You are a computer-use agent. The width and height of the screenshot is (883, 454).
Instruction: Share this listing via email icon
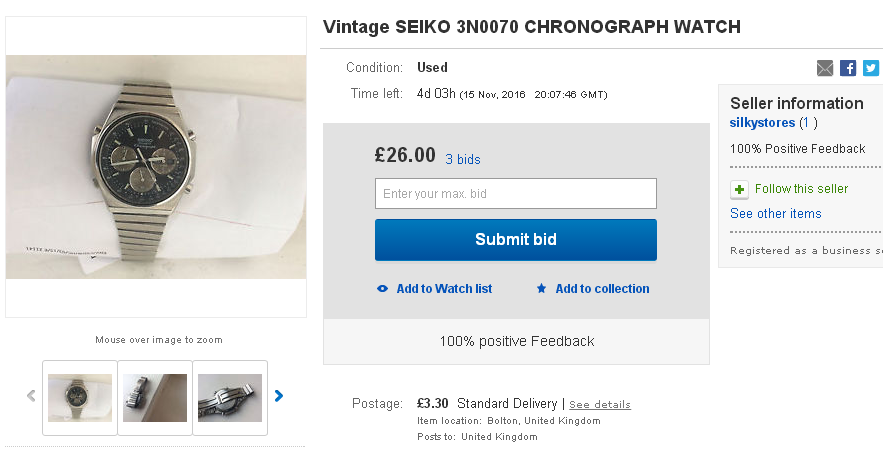coord(825,68)
